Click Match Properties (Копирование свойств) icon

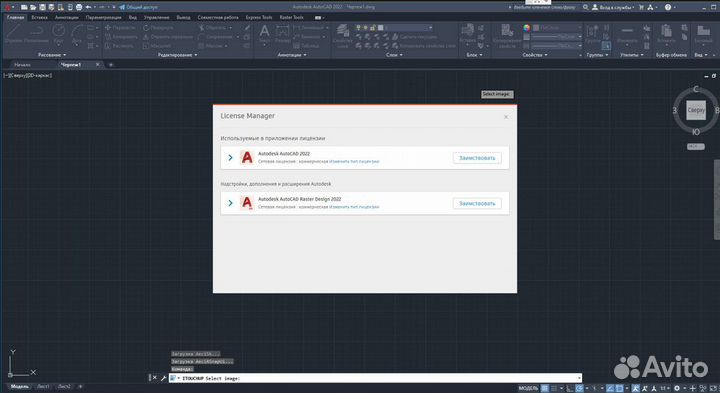[507, 36]
